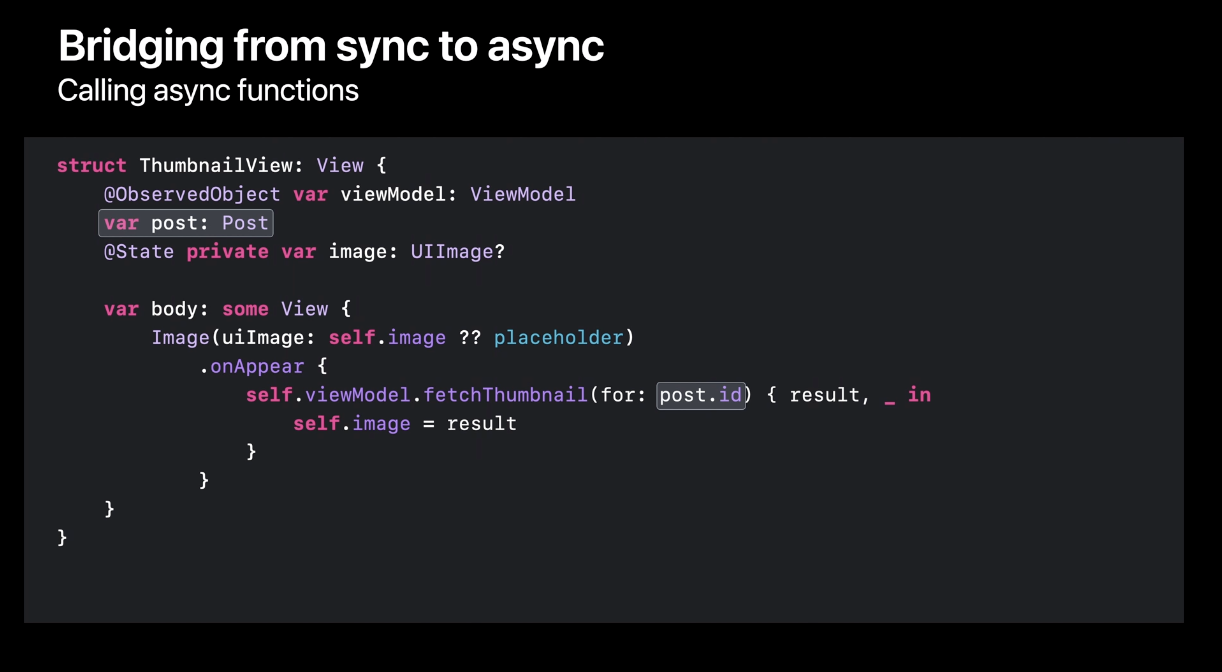Click the 'Image(uiImage:' call
Viewport: 1222px width, 672px height.
point(234,338)
